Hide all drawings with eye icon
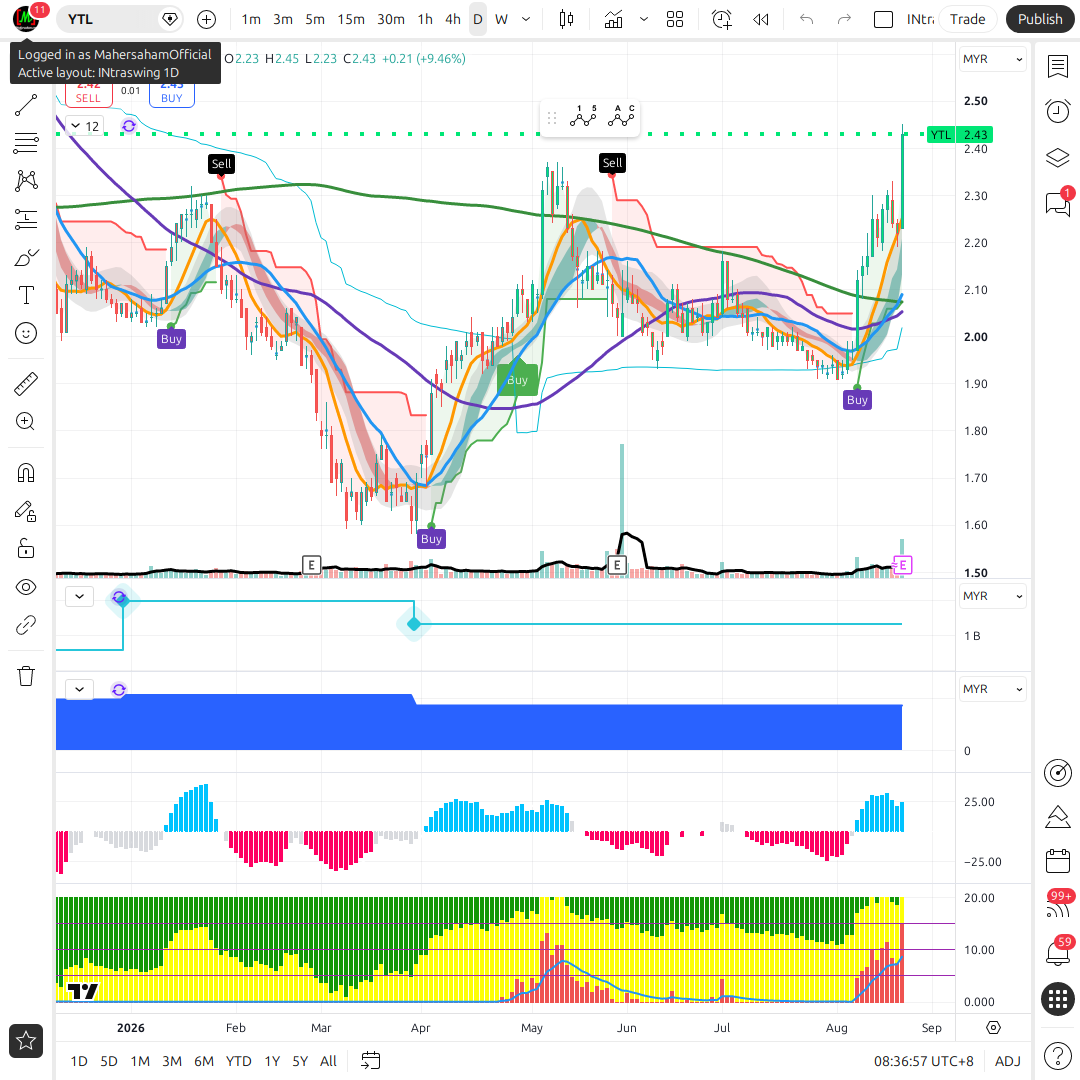Viewport: 1080px width, 1080px height. 26,588
